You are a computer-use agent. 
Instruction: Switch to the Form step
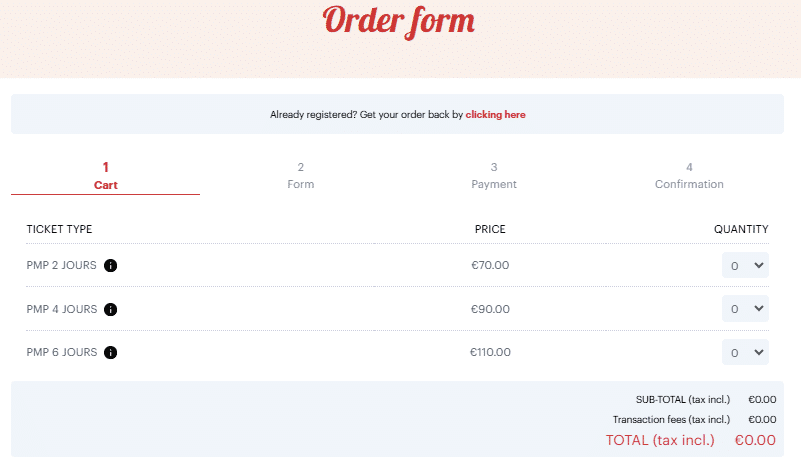[x=300, y=176]
